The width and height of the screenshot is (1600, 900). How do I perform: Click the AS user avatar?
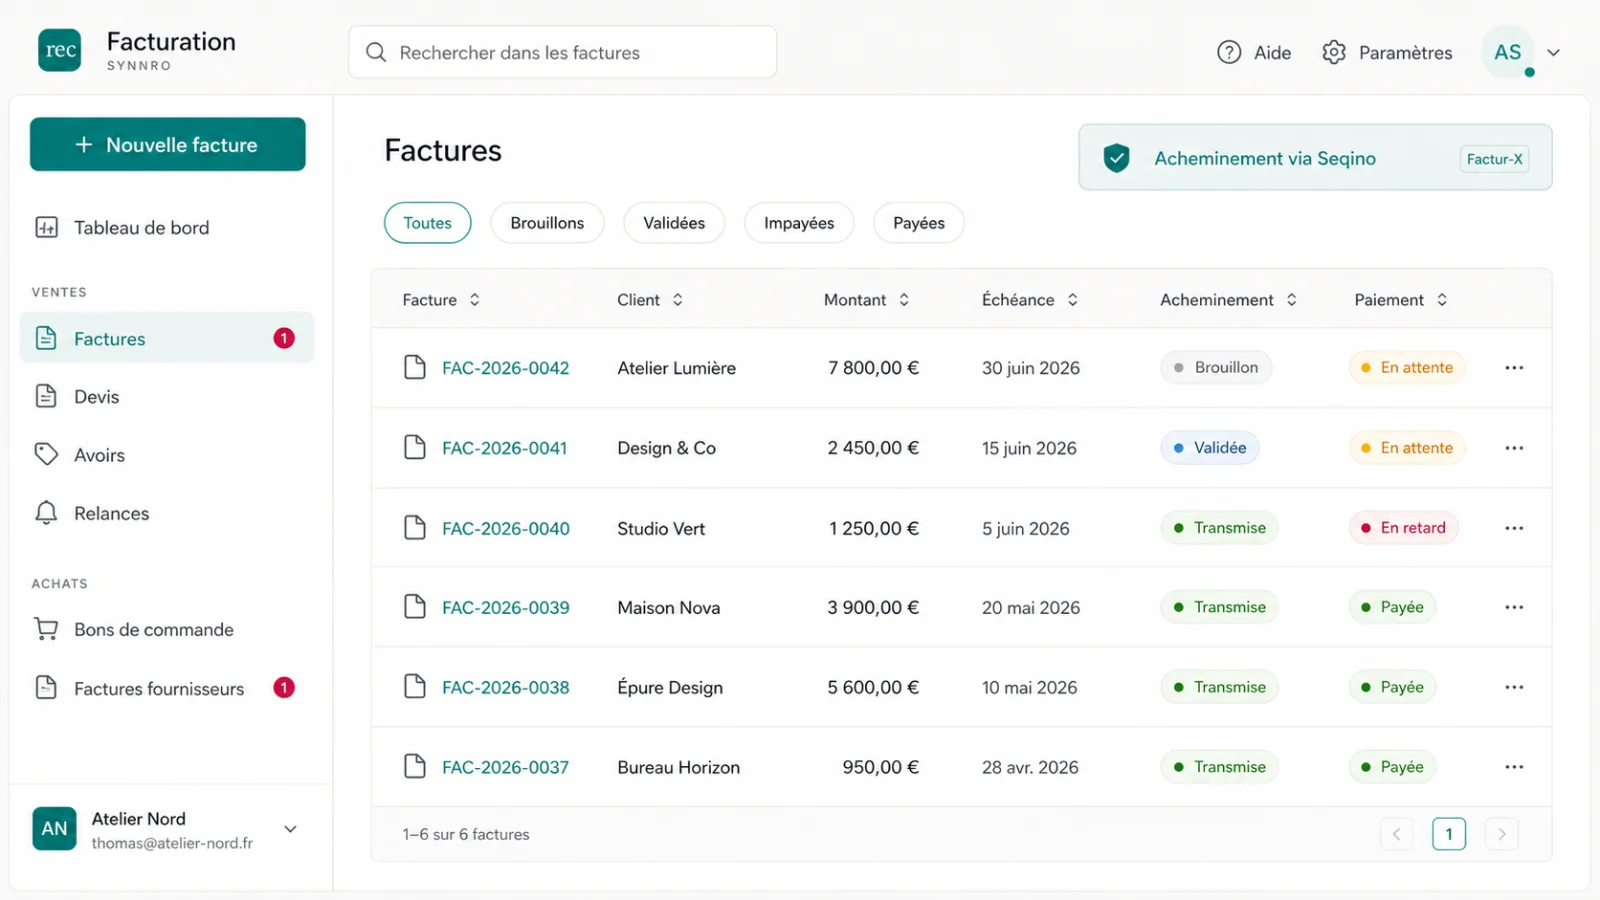point(1508,52)
